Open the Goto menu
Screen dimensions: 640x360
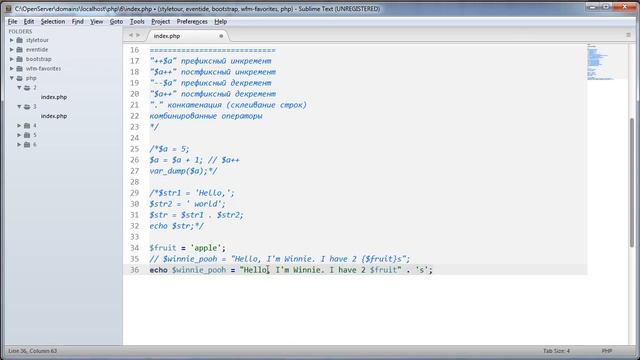tap(116, 22)
